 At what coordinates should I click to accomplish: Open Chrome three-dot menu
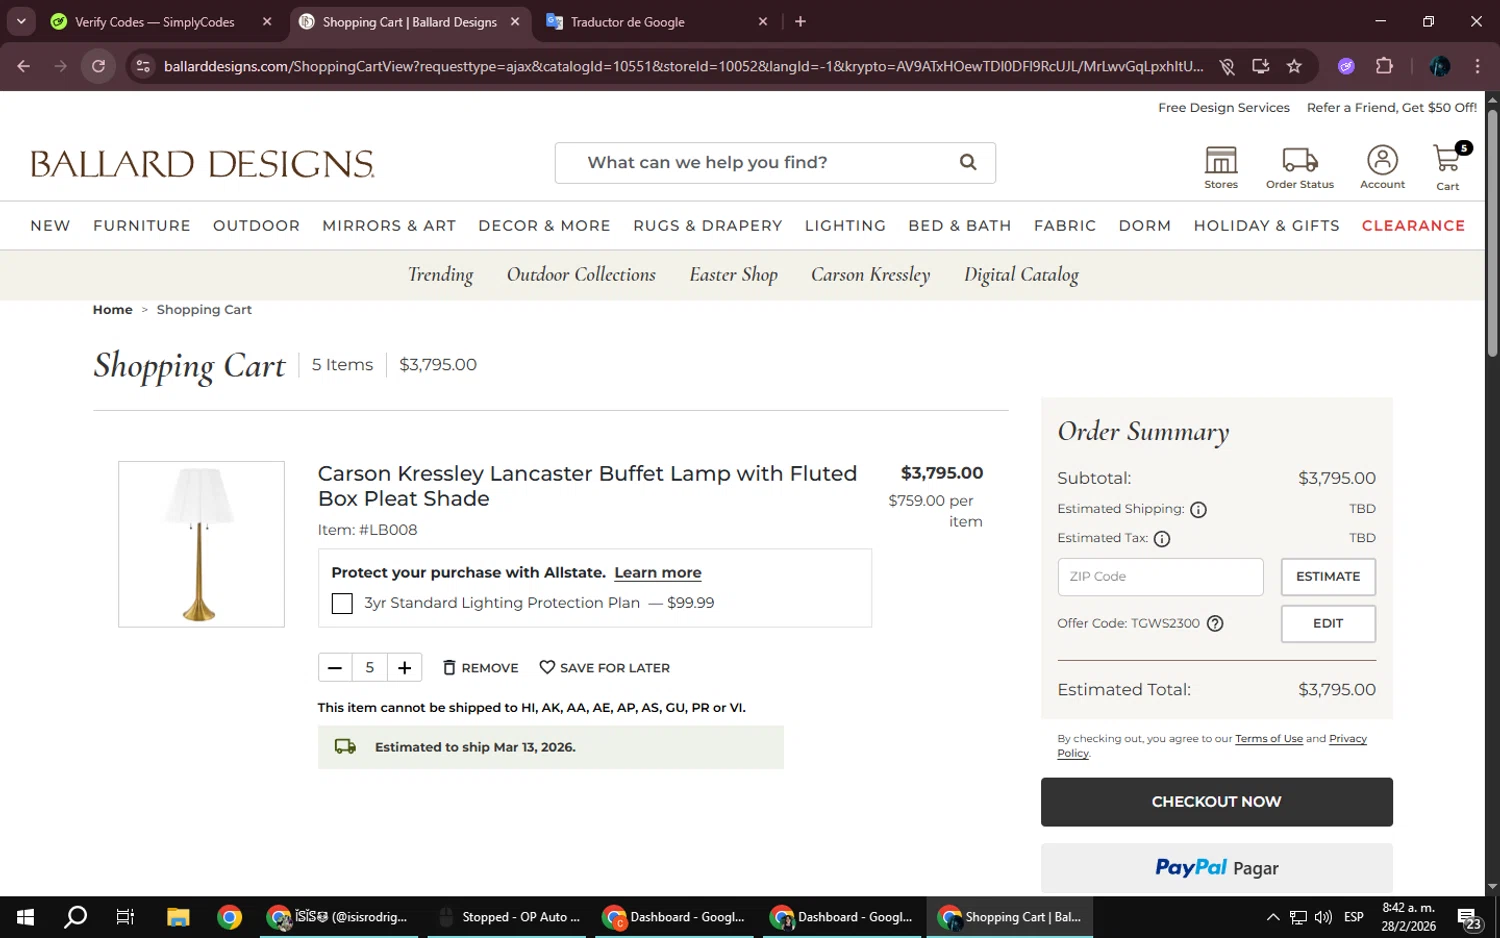tap(1477, 66)
